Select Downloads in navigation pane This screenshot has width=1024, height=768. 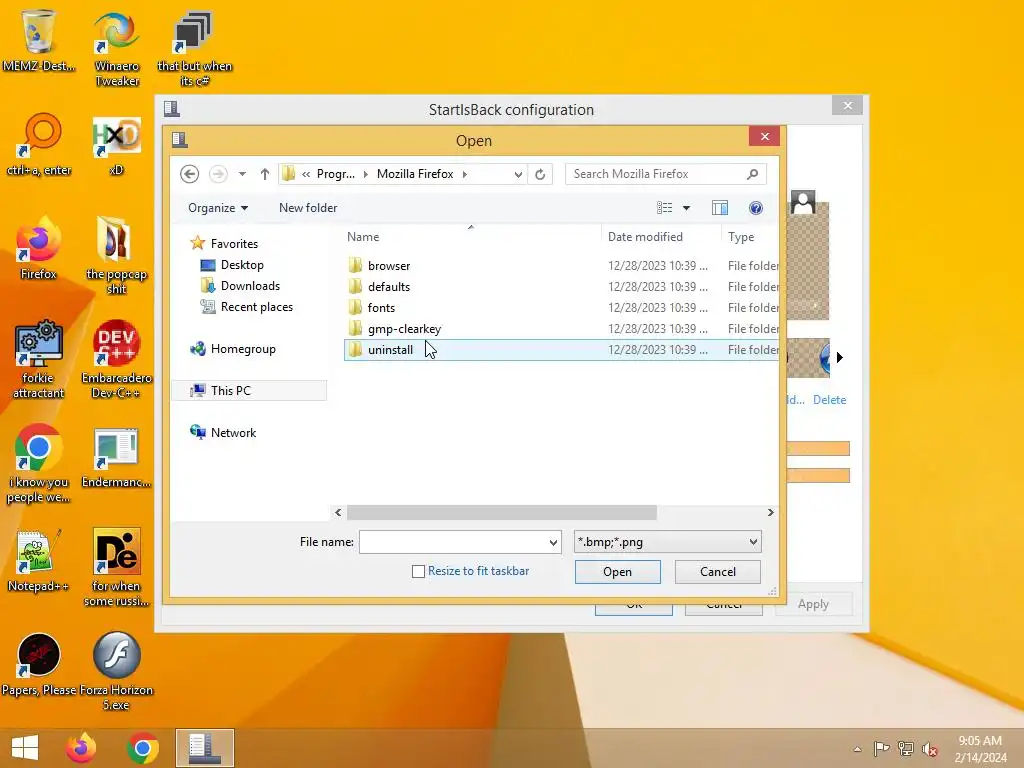pyautogui.click(x=249, y=286)
